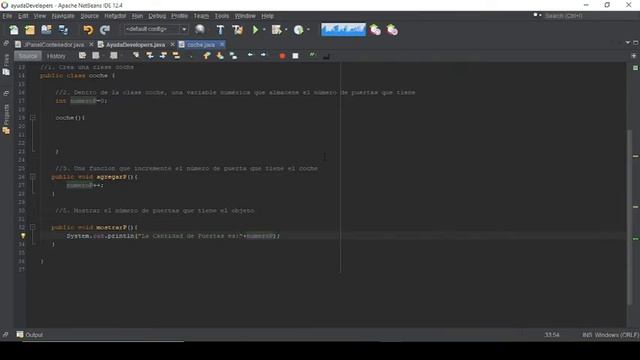Close the AyudaDevelopers.java tab
Image resolution: width=640 pixels, height=360 pixels.
coord(172,44)
